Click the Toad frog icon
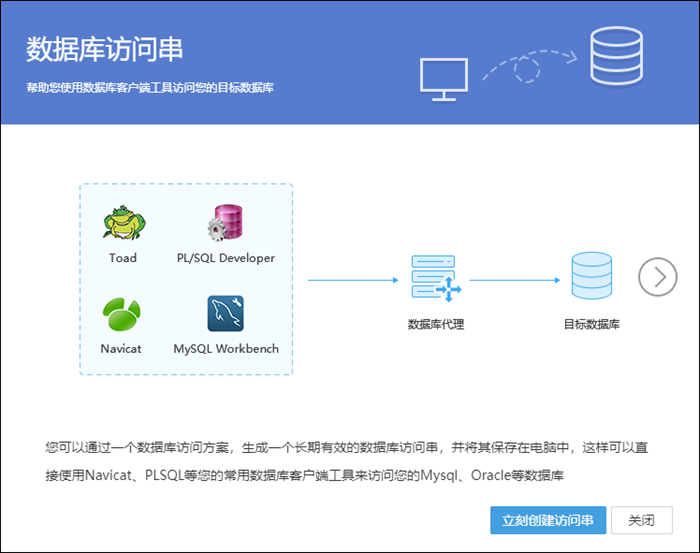The image size is (700, 553). [123, 223]
